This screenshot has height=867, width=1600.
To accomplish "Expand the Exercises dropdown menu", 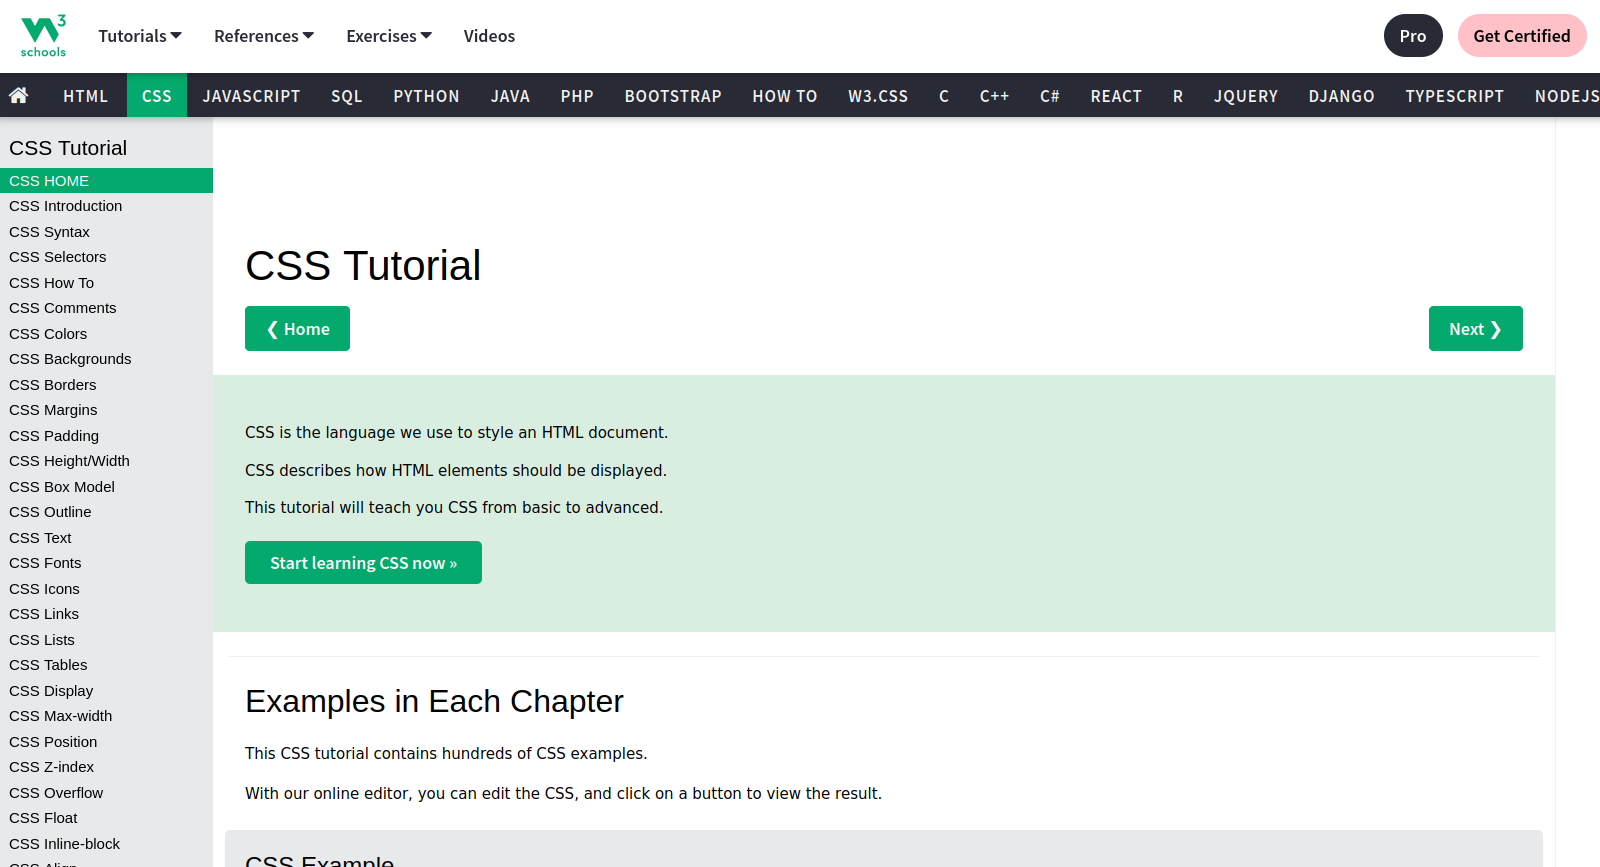I will pyautogui.click(x=389, y=36).
